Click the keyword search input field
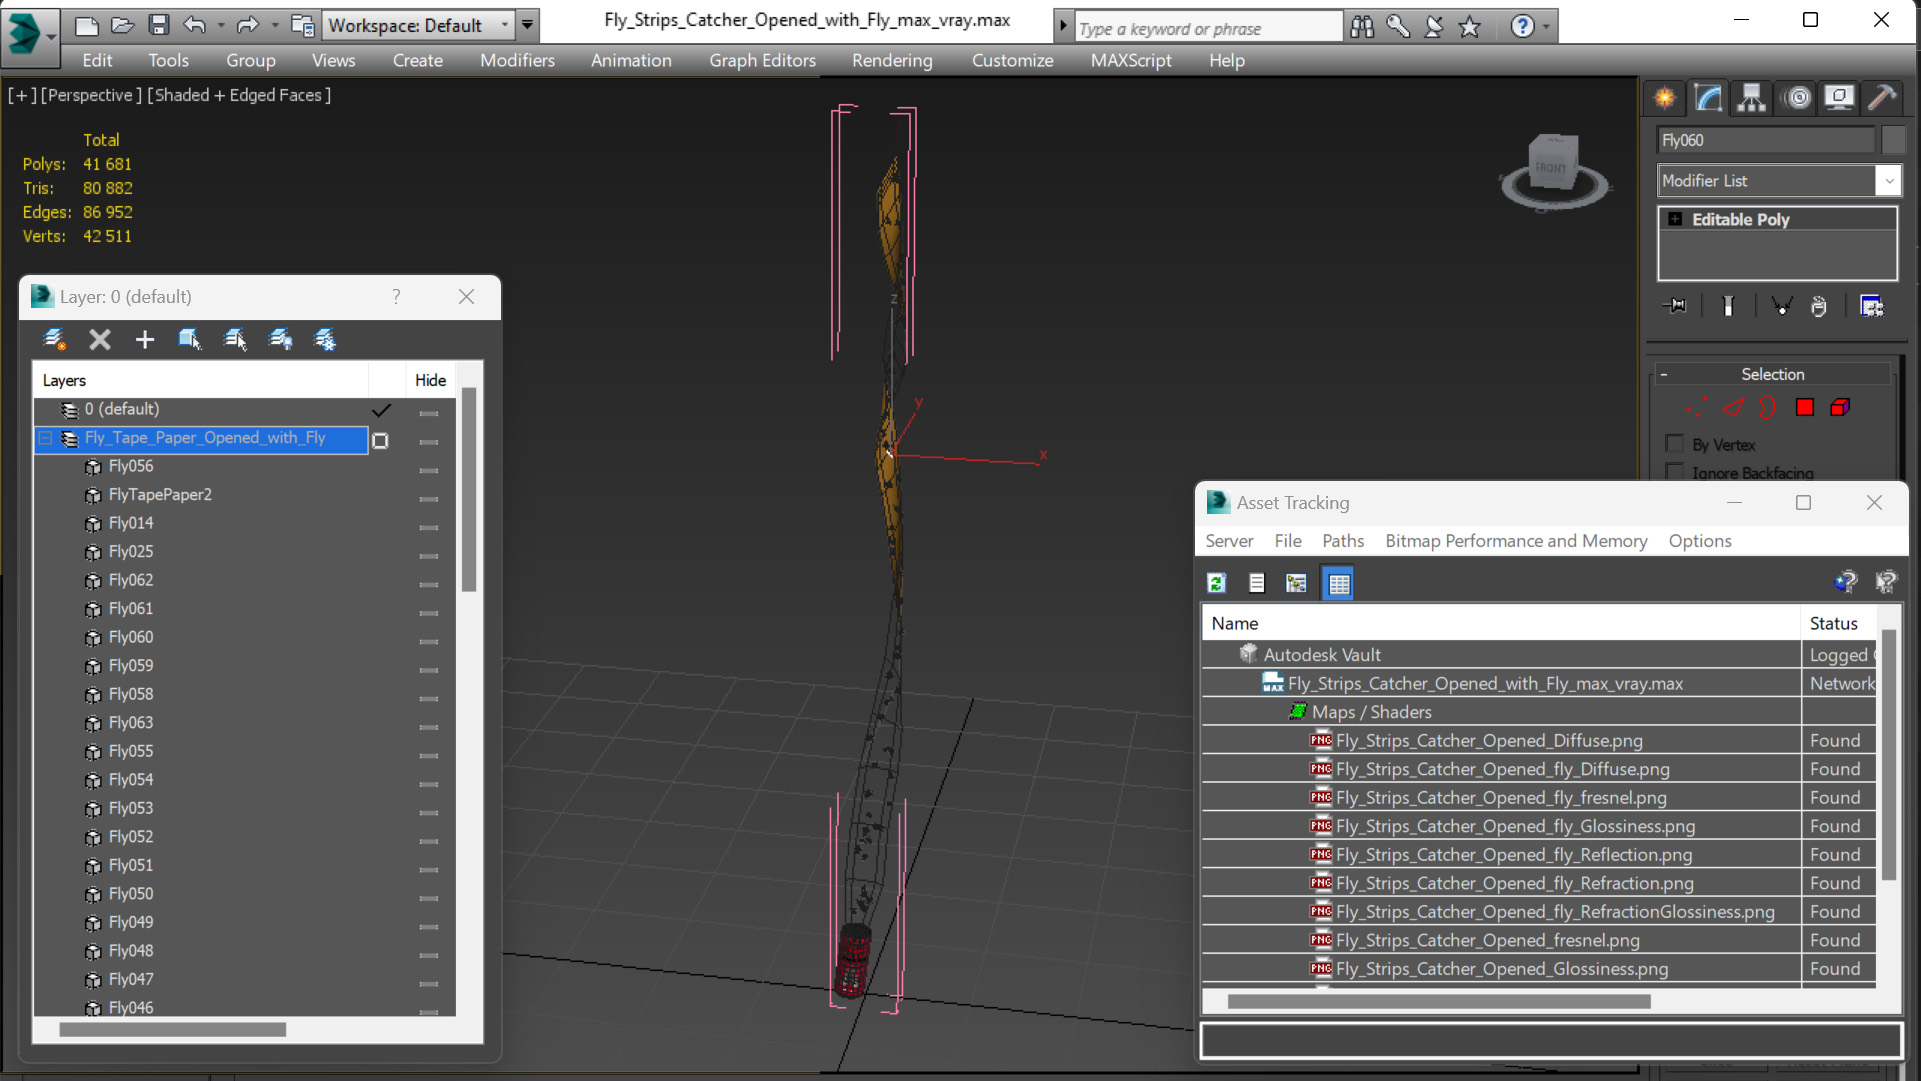Screen dimensions: 1921x1081 pos(1207,28)
